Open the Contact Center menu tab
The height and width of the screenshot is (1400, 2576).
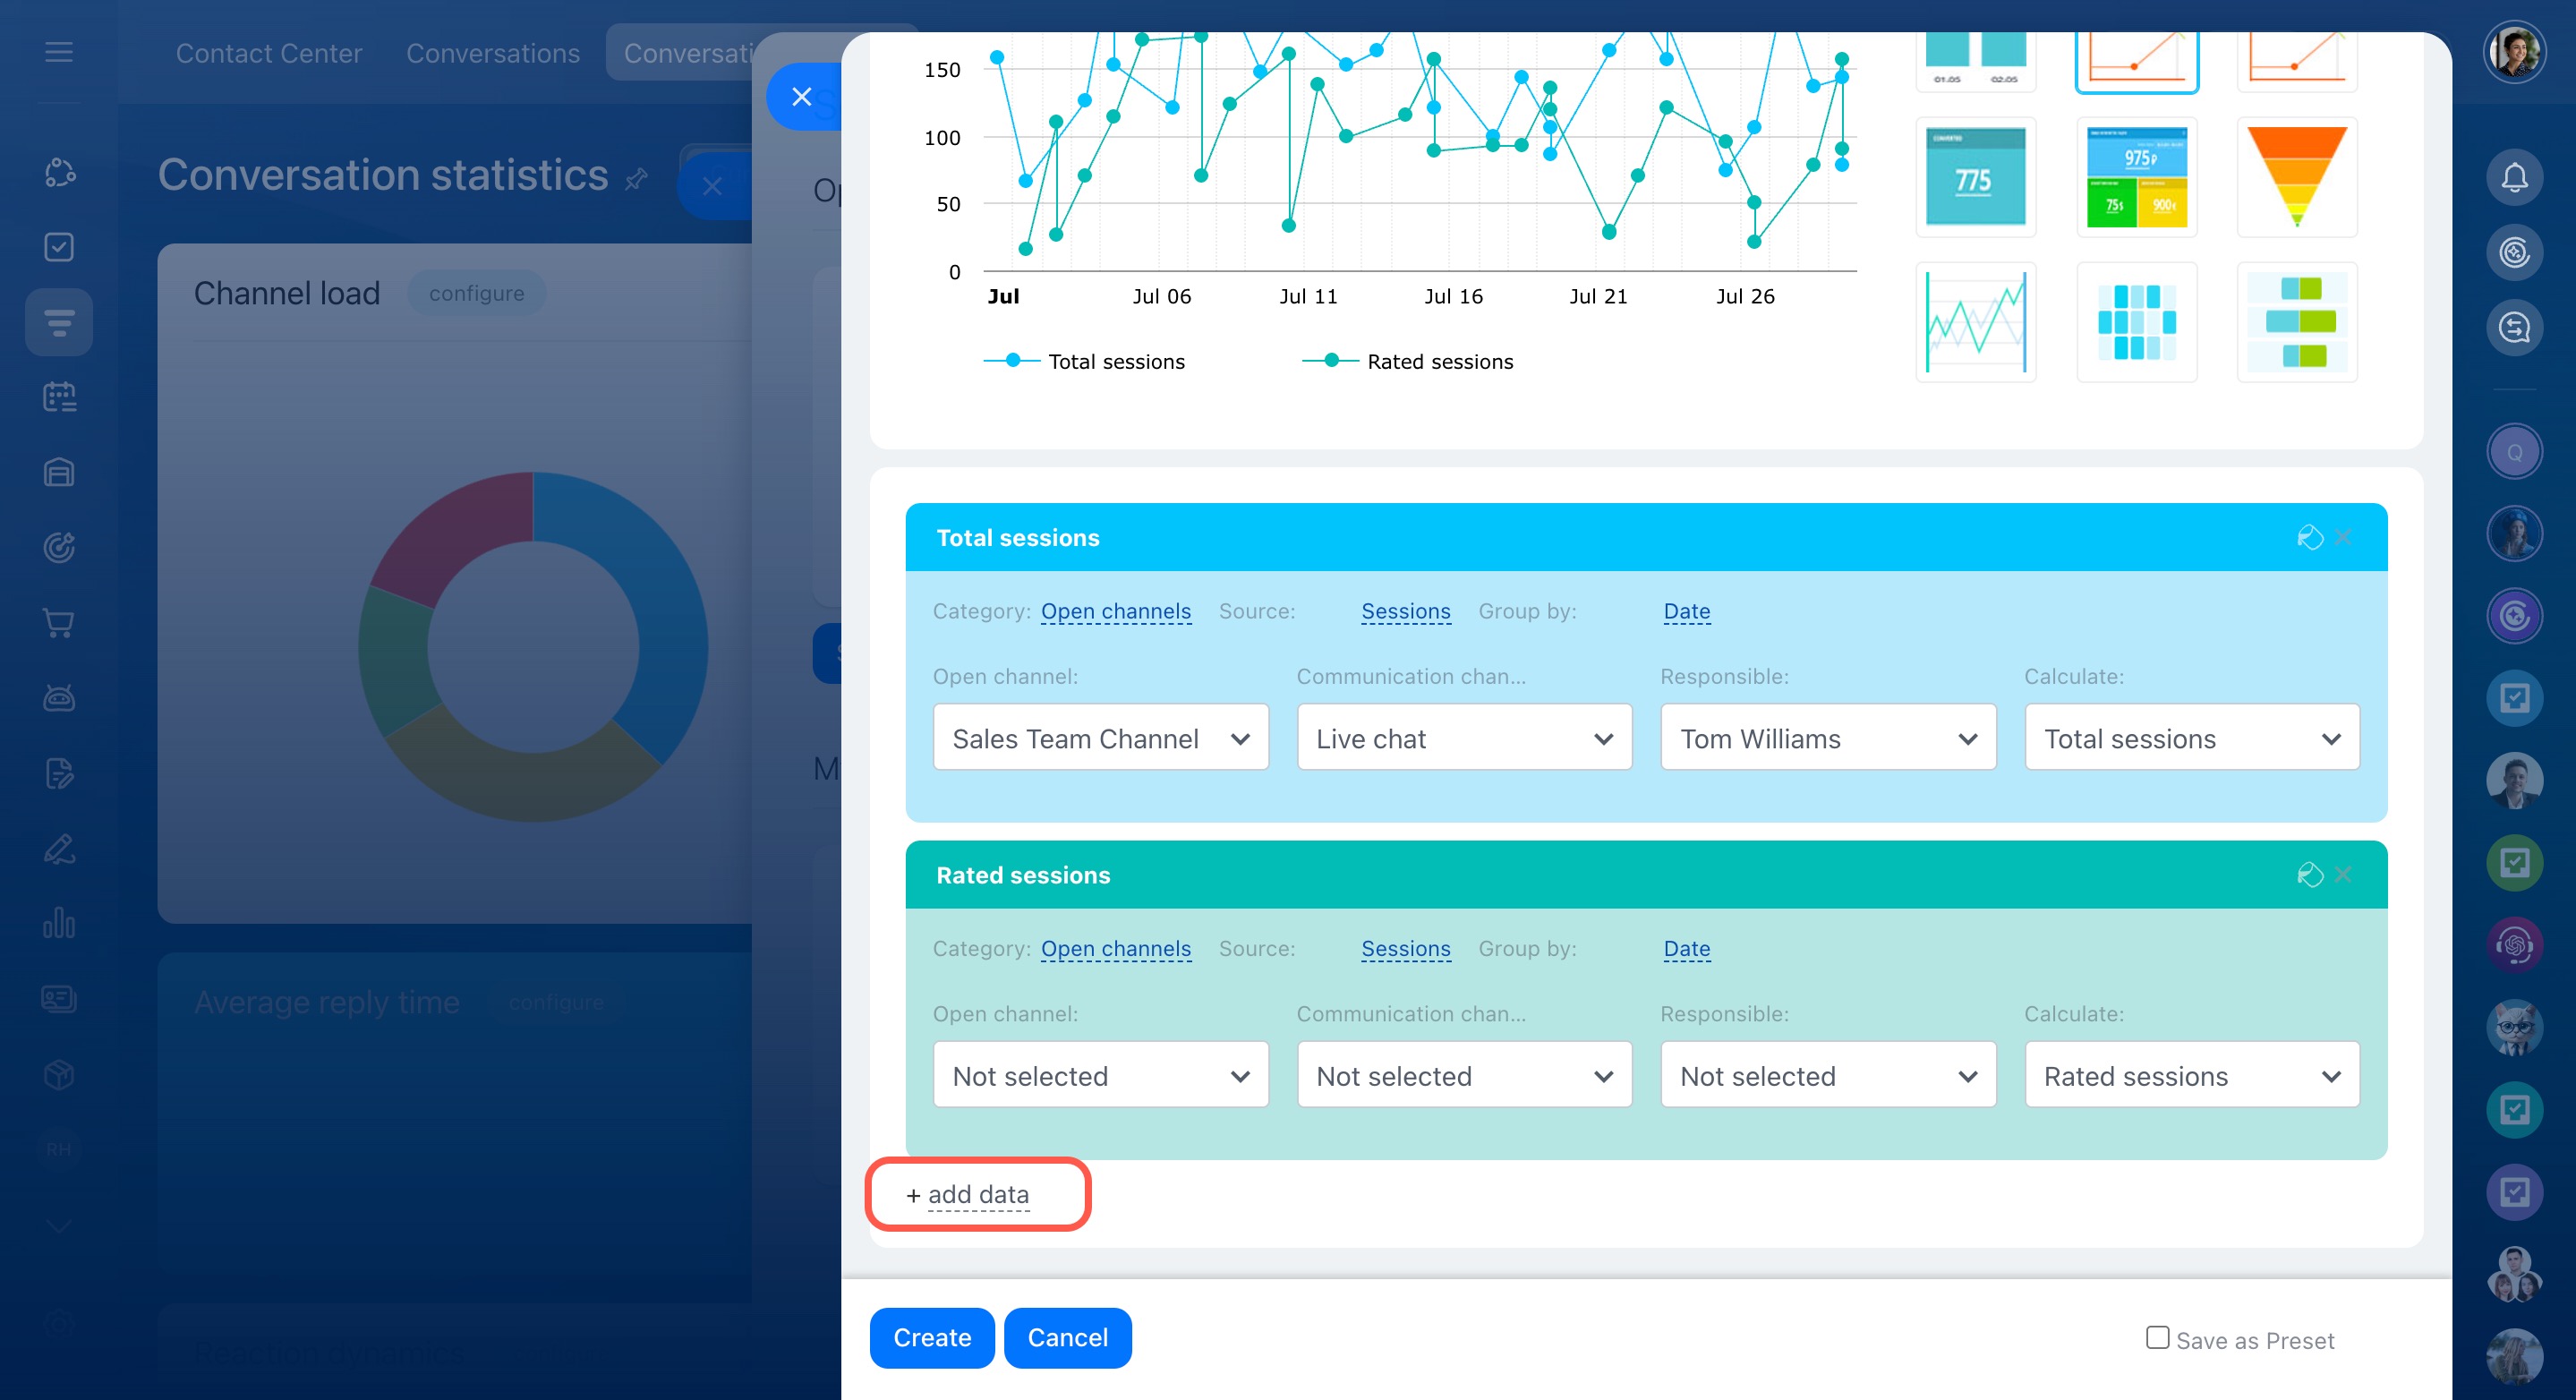(x=269, y=53)
